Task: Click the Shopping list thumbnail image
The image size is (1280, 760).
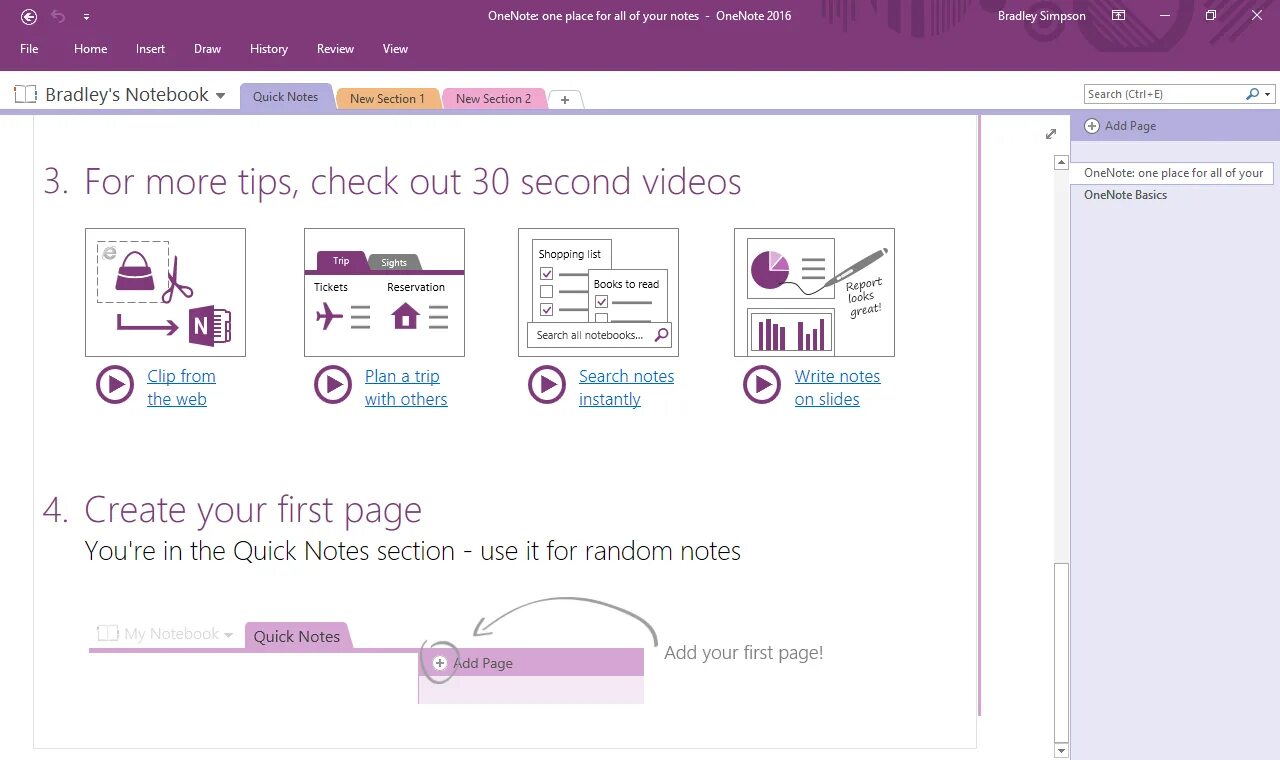Action: 598,292
